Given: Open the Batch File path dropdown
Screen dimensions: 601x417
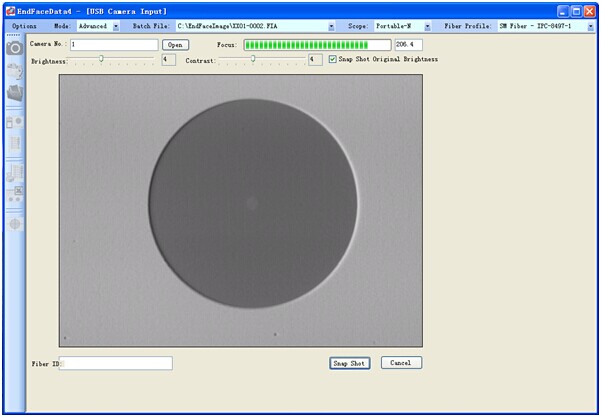Looking at the screenshot, I should click(x=332, y=27).
